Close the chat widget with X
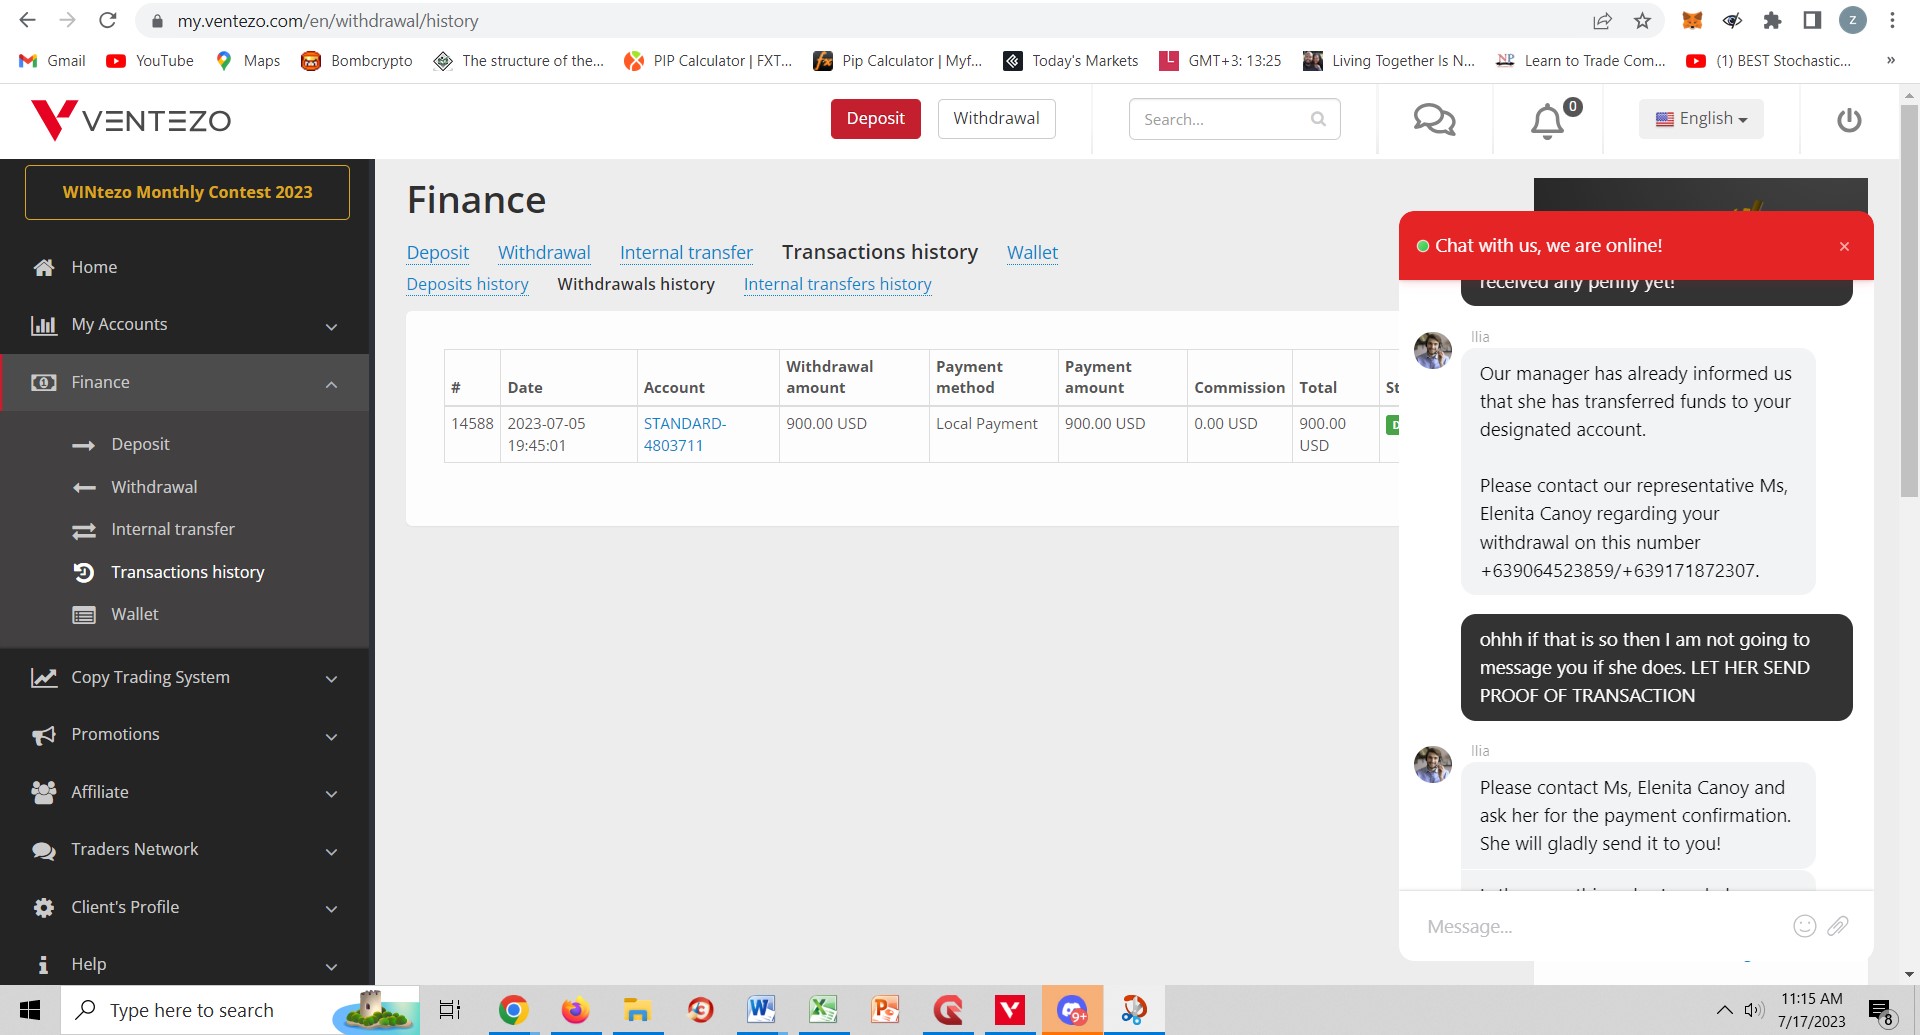The image size is (1920, 1035). coord(1844,246)
